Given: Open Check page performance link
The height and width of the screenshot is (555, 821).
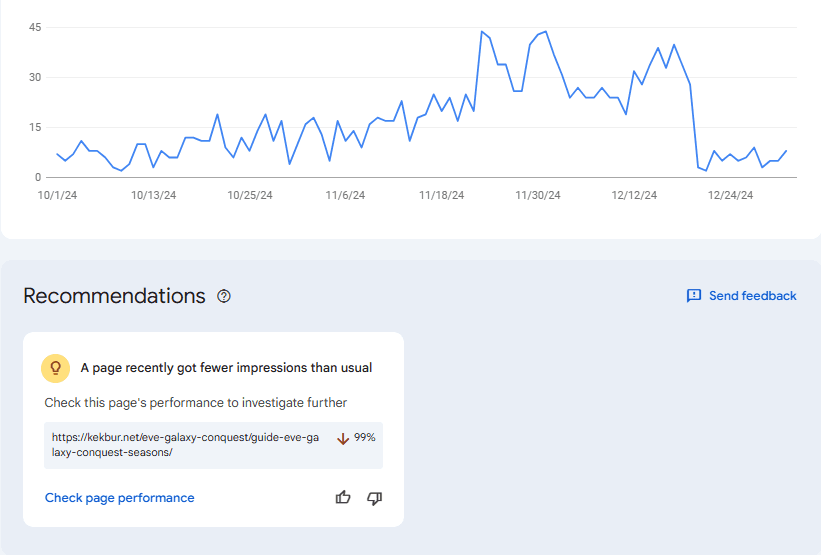Looking at the screenshot, I should click(120, 498).
